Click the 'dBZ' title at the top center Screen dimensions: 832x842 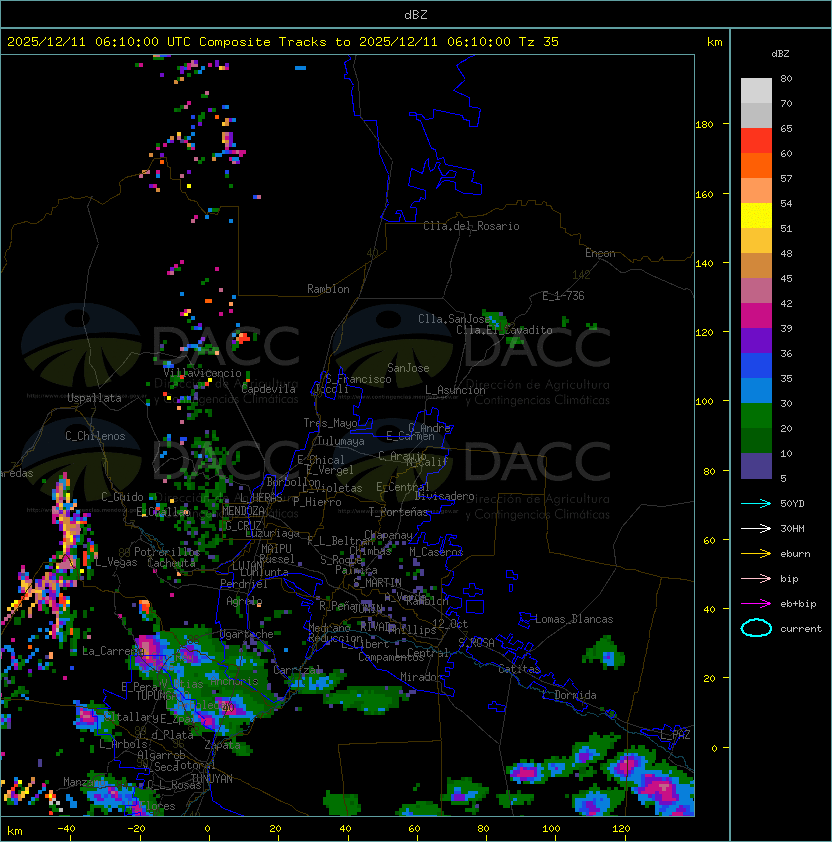pyautogui.click(x=416, y=14)
